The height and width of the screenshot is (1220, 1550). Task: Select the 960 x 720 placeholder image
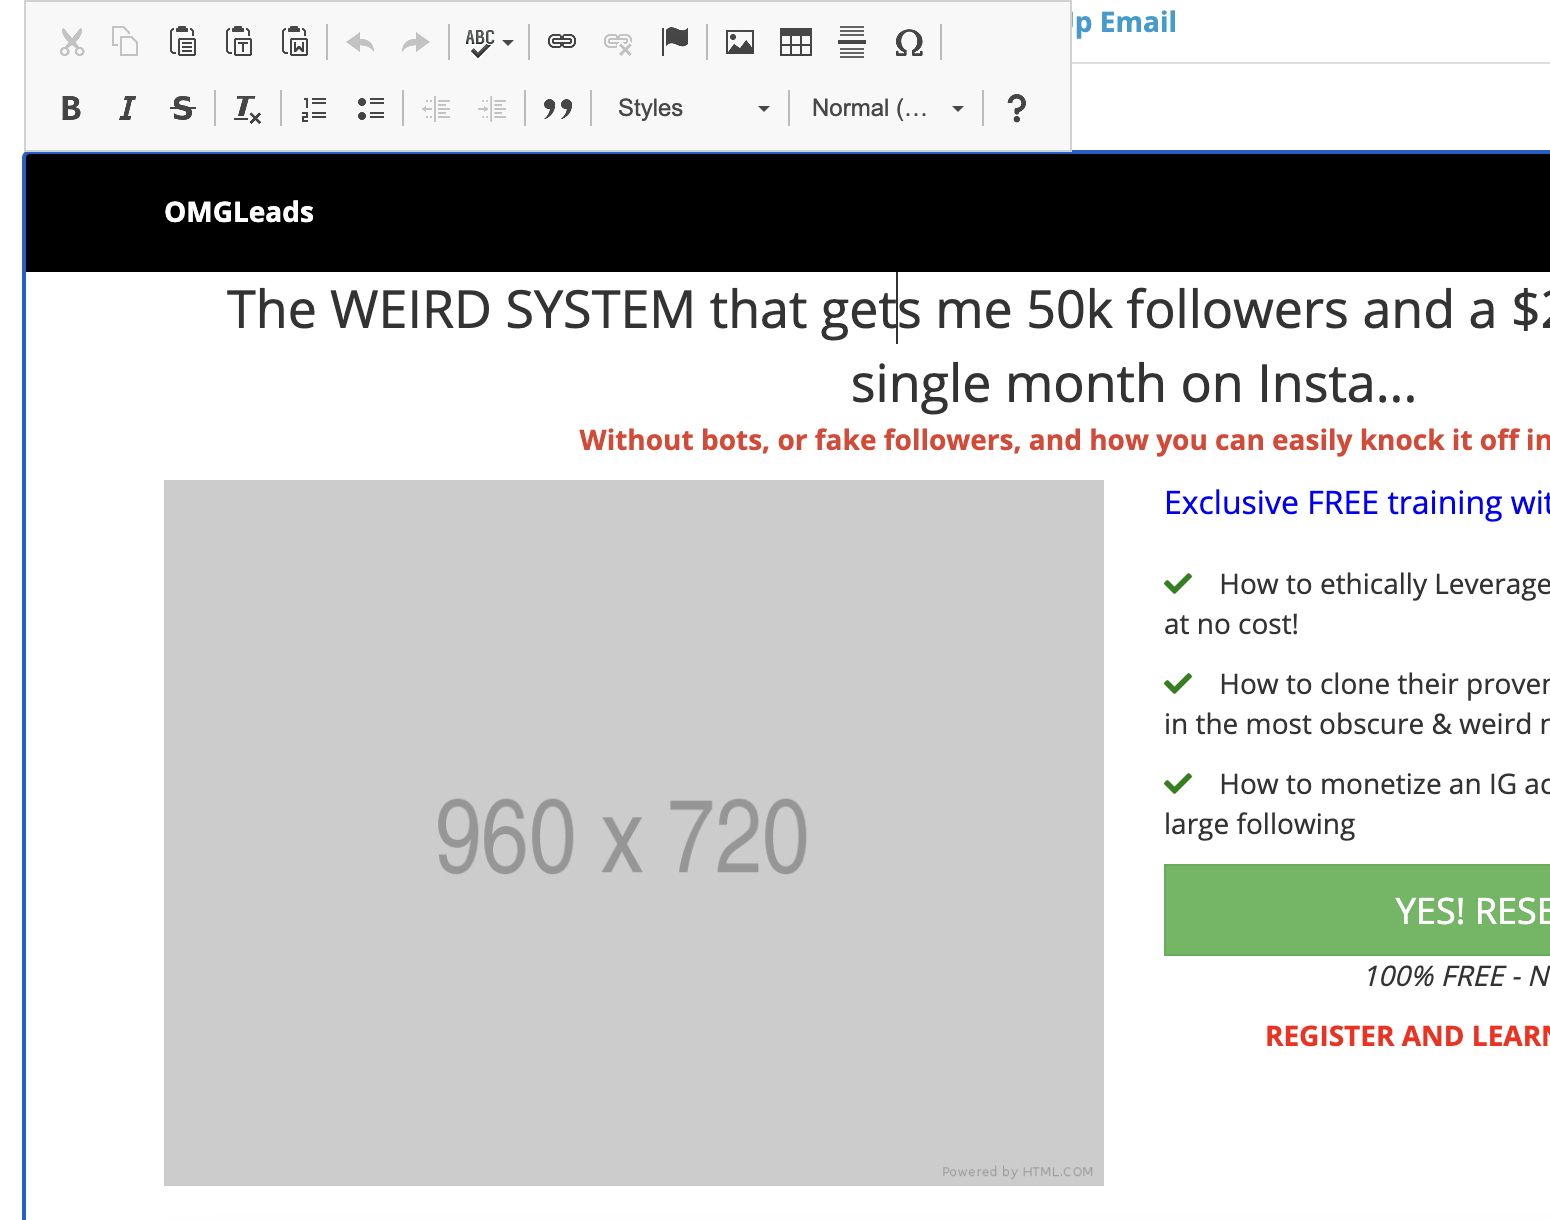pos(633,832)
